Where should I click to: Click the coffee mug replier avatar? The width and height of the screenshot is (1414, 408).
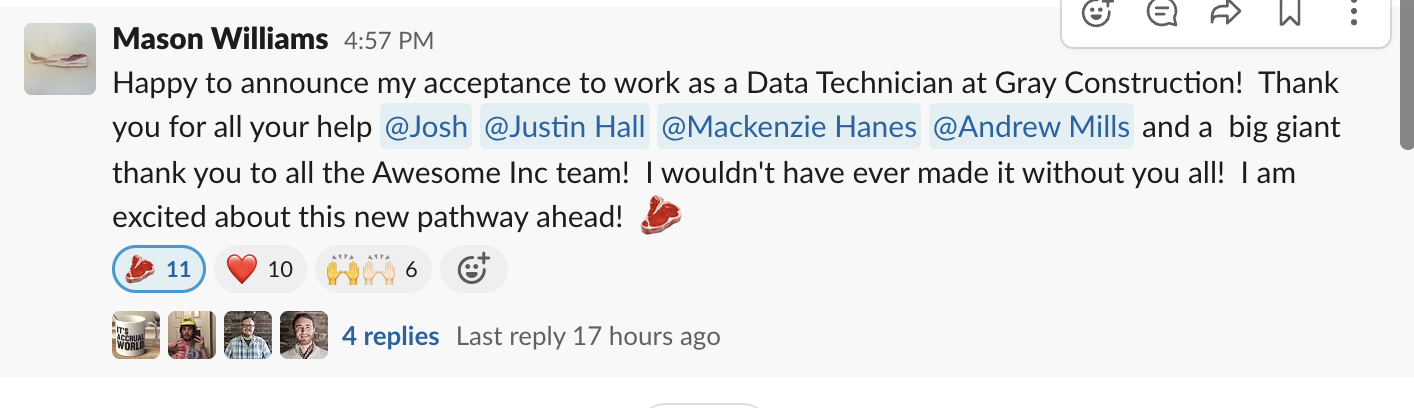136,335
